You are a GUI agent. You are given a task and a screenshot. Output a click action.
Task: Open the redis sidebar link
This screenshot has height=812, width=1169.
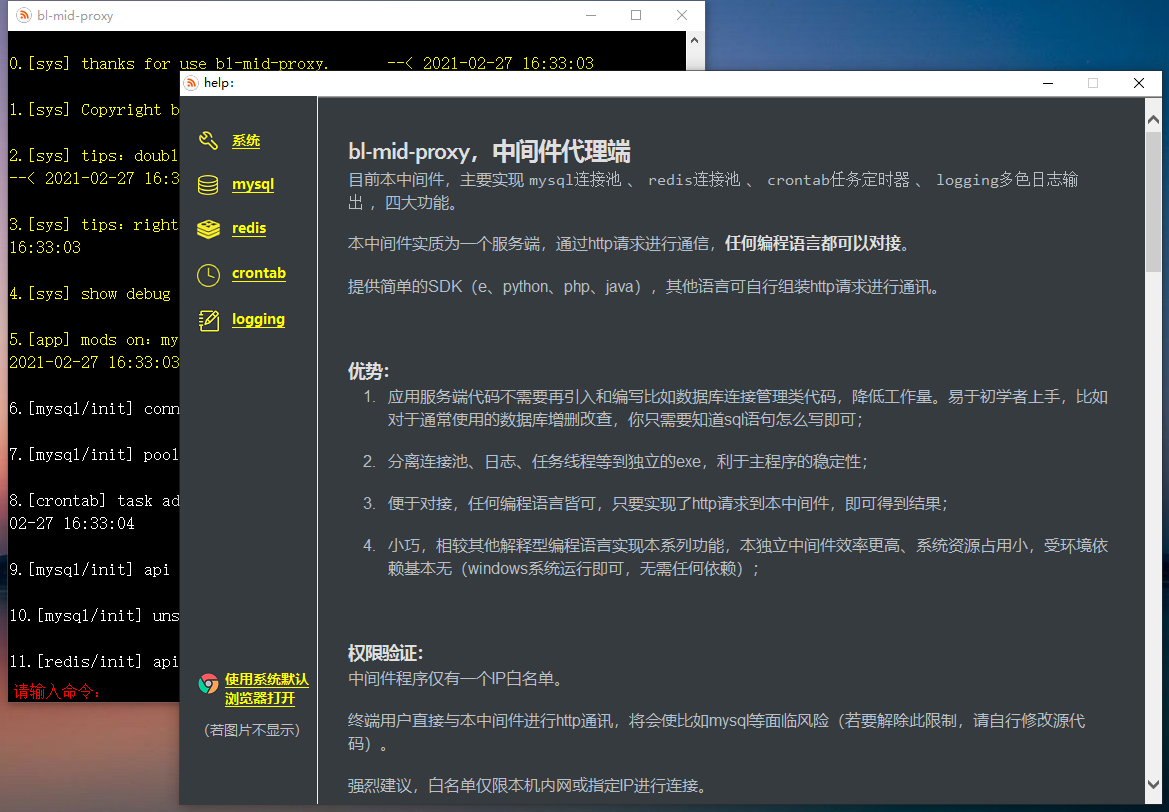tap(249, 228)
